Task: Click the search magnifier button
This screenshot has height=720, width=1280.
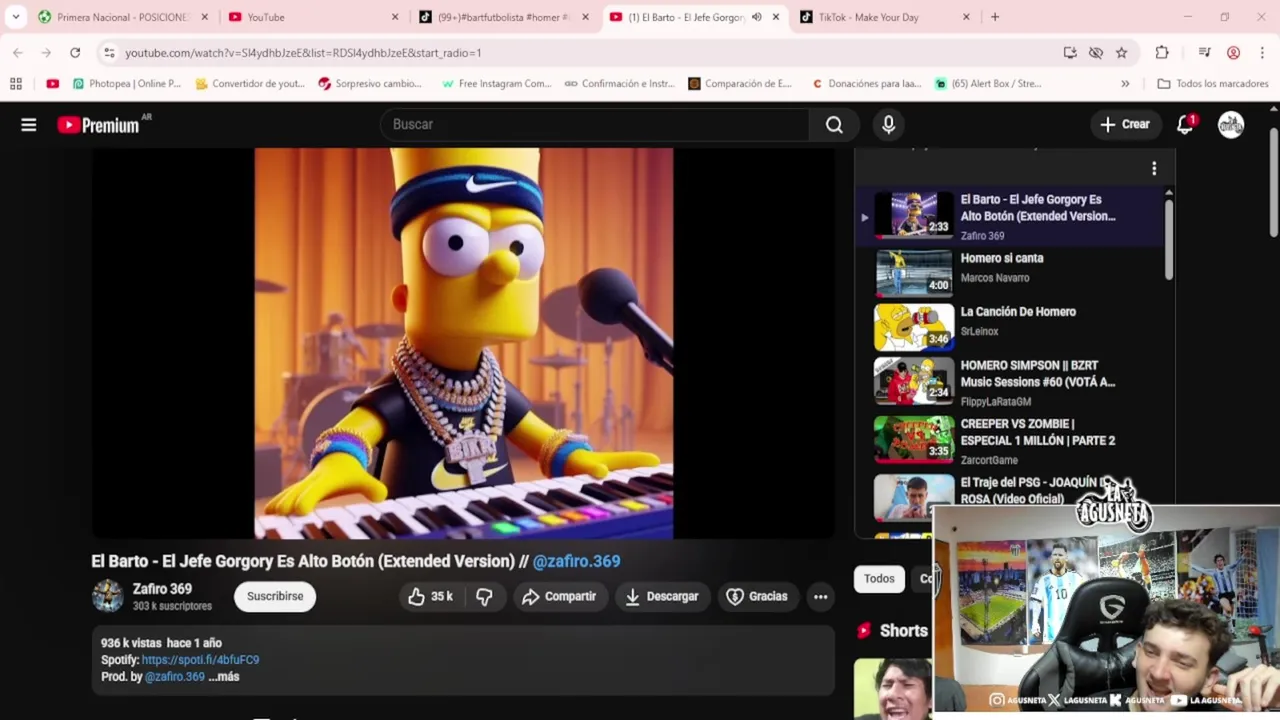Action: click(x=834, y=124)
